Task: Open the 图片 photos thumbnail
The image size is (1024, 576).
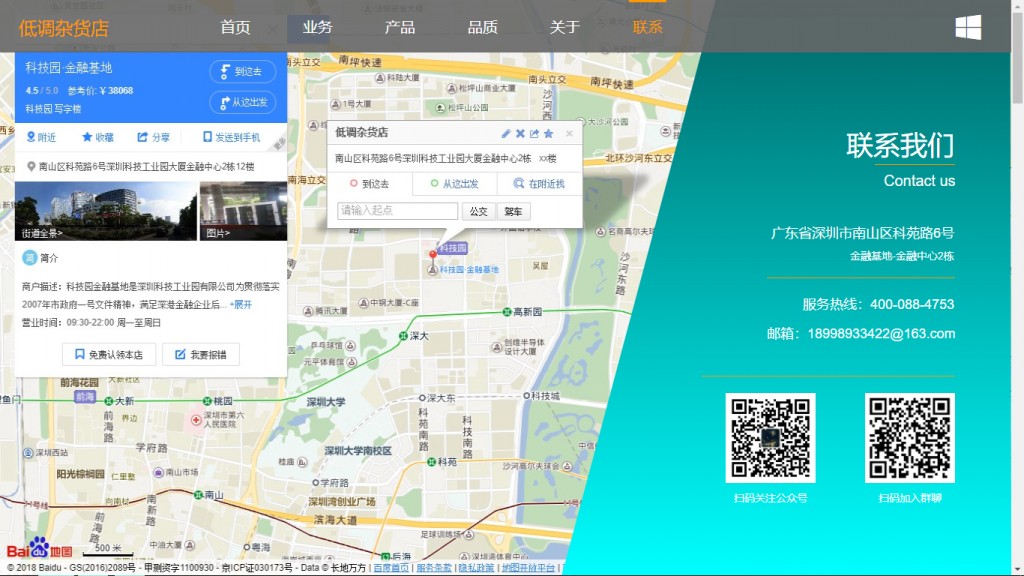Action: [x=243, y=211]
